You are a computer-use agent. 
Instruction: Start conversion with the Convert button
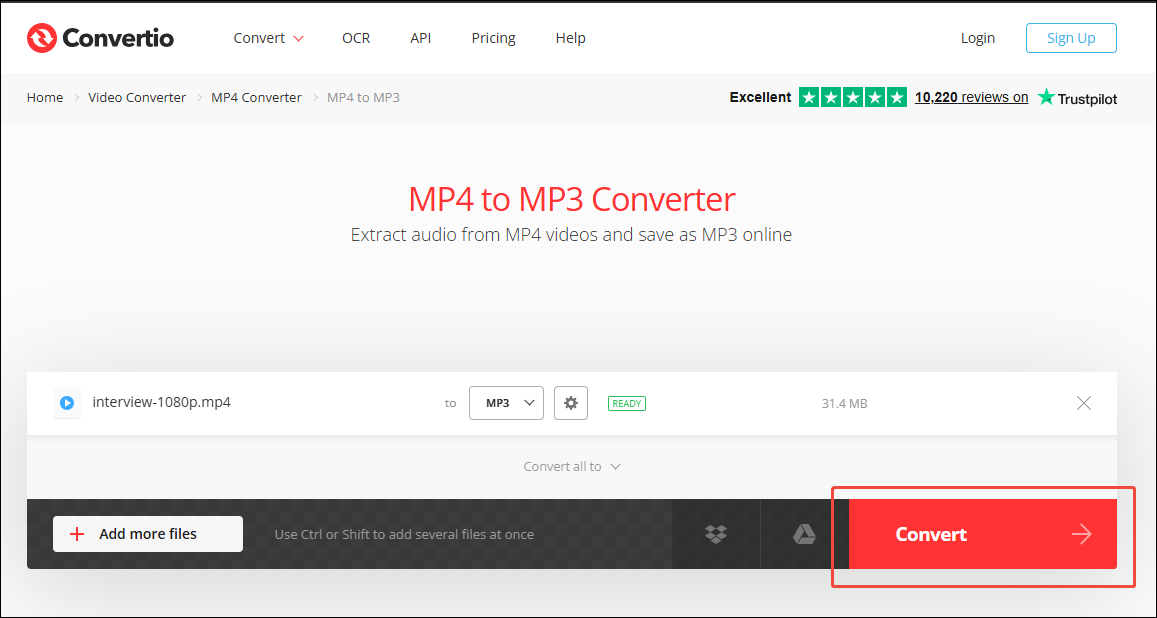pyautogui.click(x=983, y=534)
